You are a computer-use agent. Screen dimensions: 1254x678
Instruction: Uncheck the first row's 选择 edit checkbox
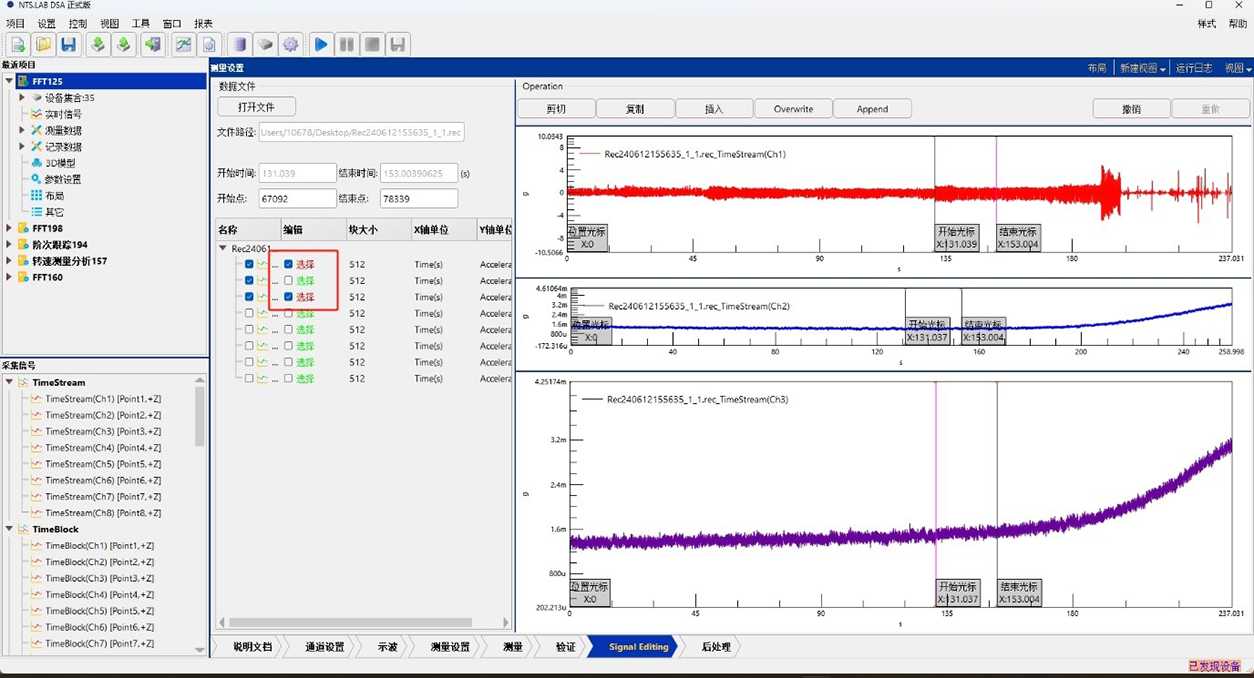[289, 264]
